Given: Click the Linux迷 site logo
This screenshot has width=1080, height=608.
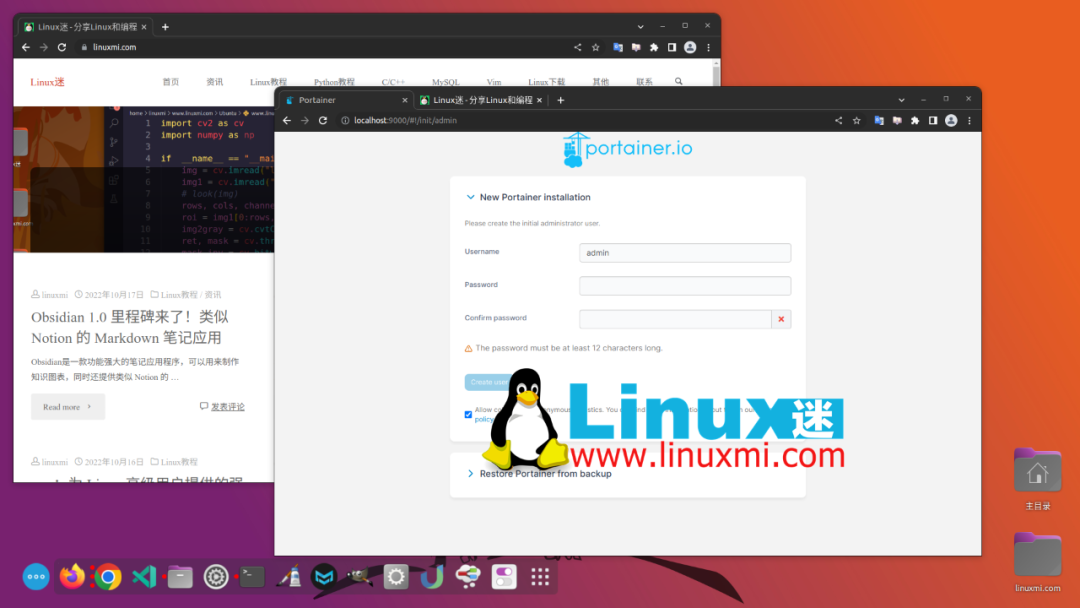Looking at the screenshot, I should click(x=48, y=82).
